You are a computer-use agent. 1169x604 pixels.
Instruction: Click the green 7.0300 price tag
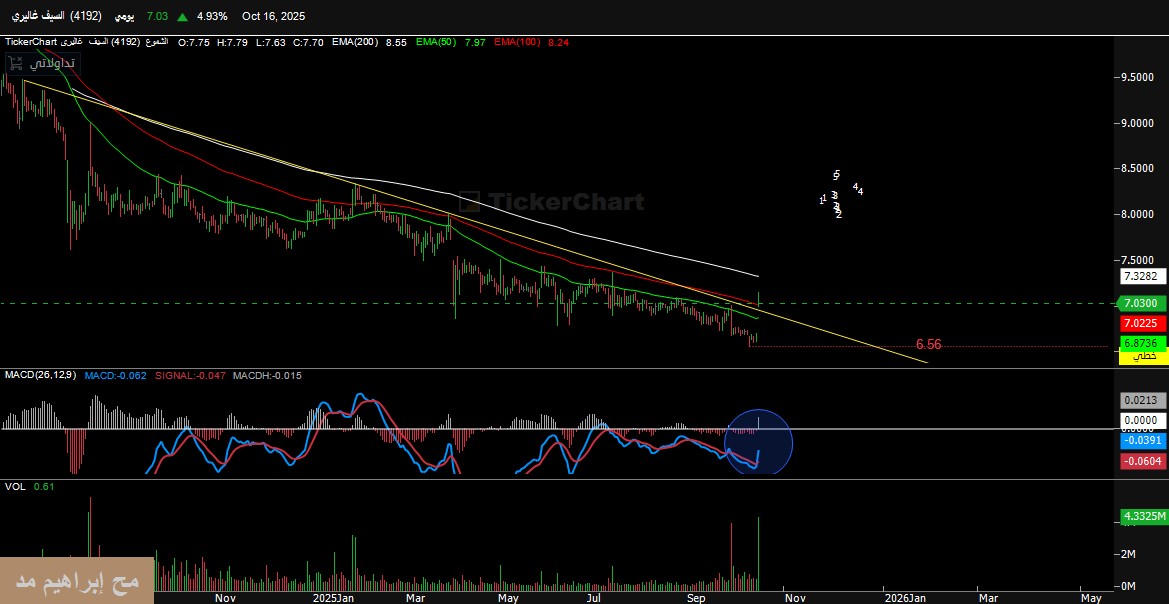(x=1140, y=303)
